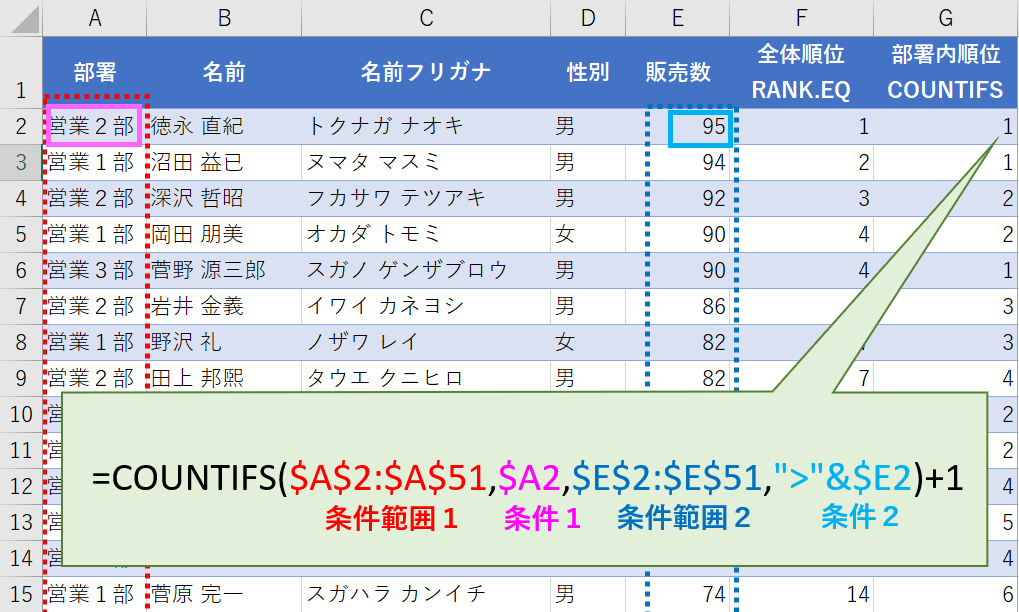Click column header G
Viewport: 1019px width, 612px height.
click(x=943, y=18)
